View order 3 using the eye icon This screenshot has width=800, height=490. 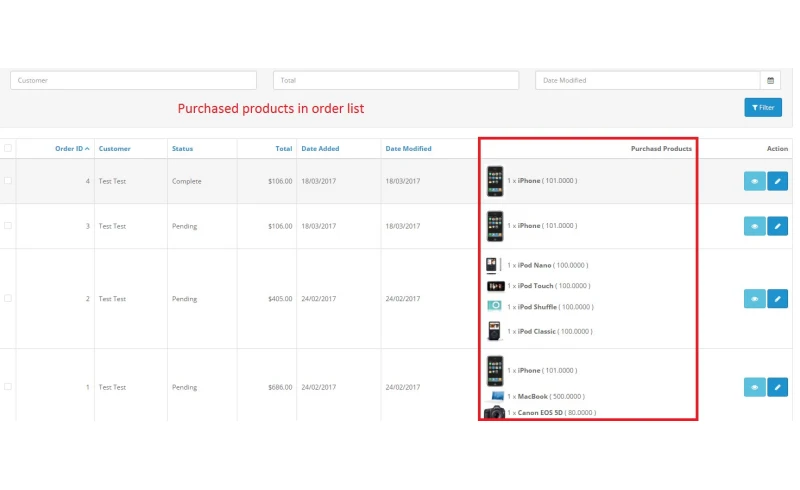click(x=754, y=226)
